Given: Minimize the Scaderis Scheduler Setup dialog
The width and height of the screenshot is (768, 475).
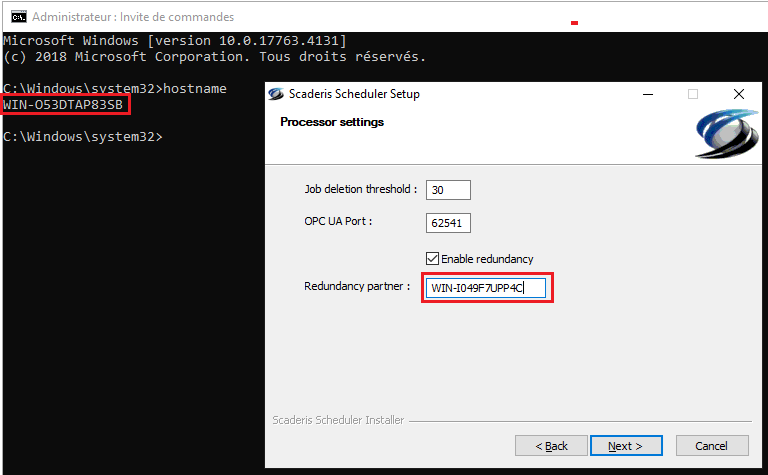Looking at the screenshot, I should 646,94.
